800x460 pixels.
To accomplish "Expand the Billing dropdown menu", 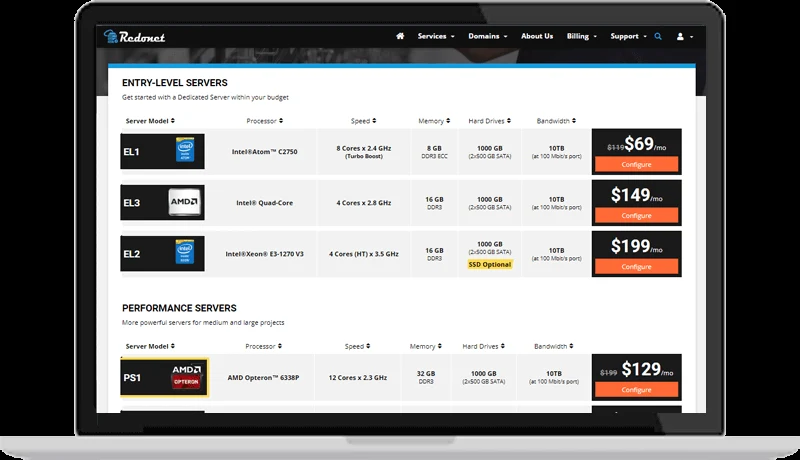I will coord(582,36).
